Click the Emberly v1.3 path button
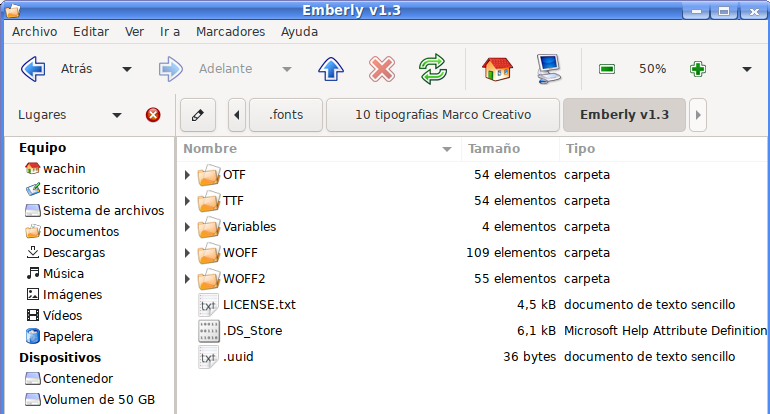The width and height of the screenshot is (770, 414). point(624,115)
